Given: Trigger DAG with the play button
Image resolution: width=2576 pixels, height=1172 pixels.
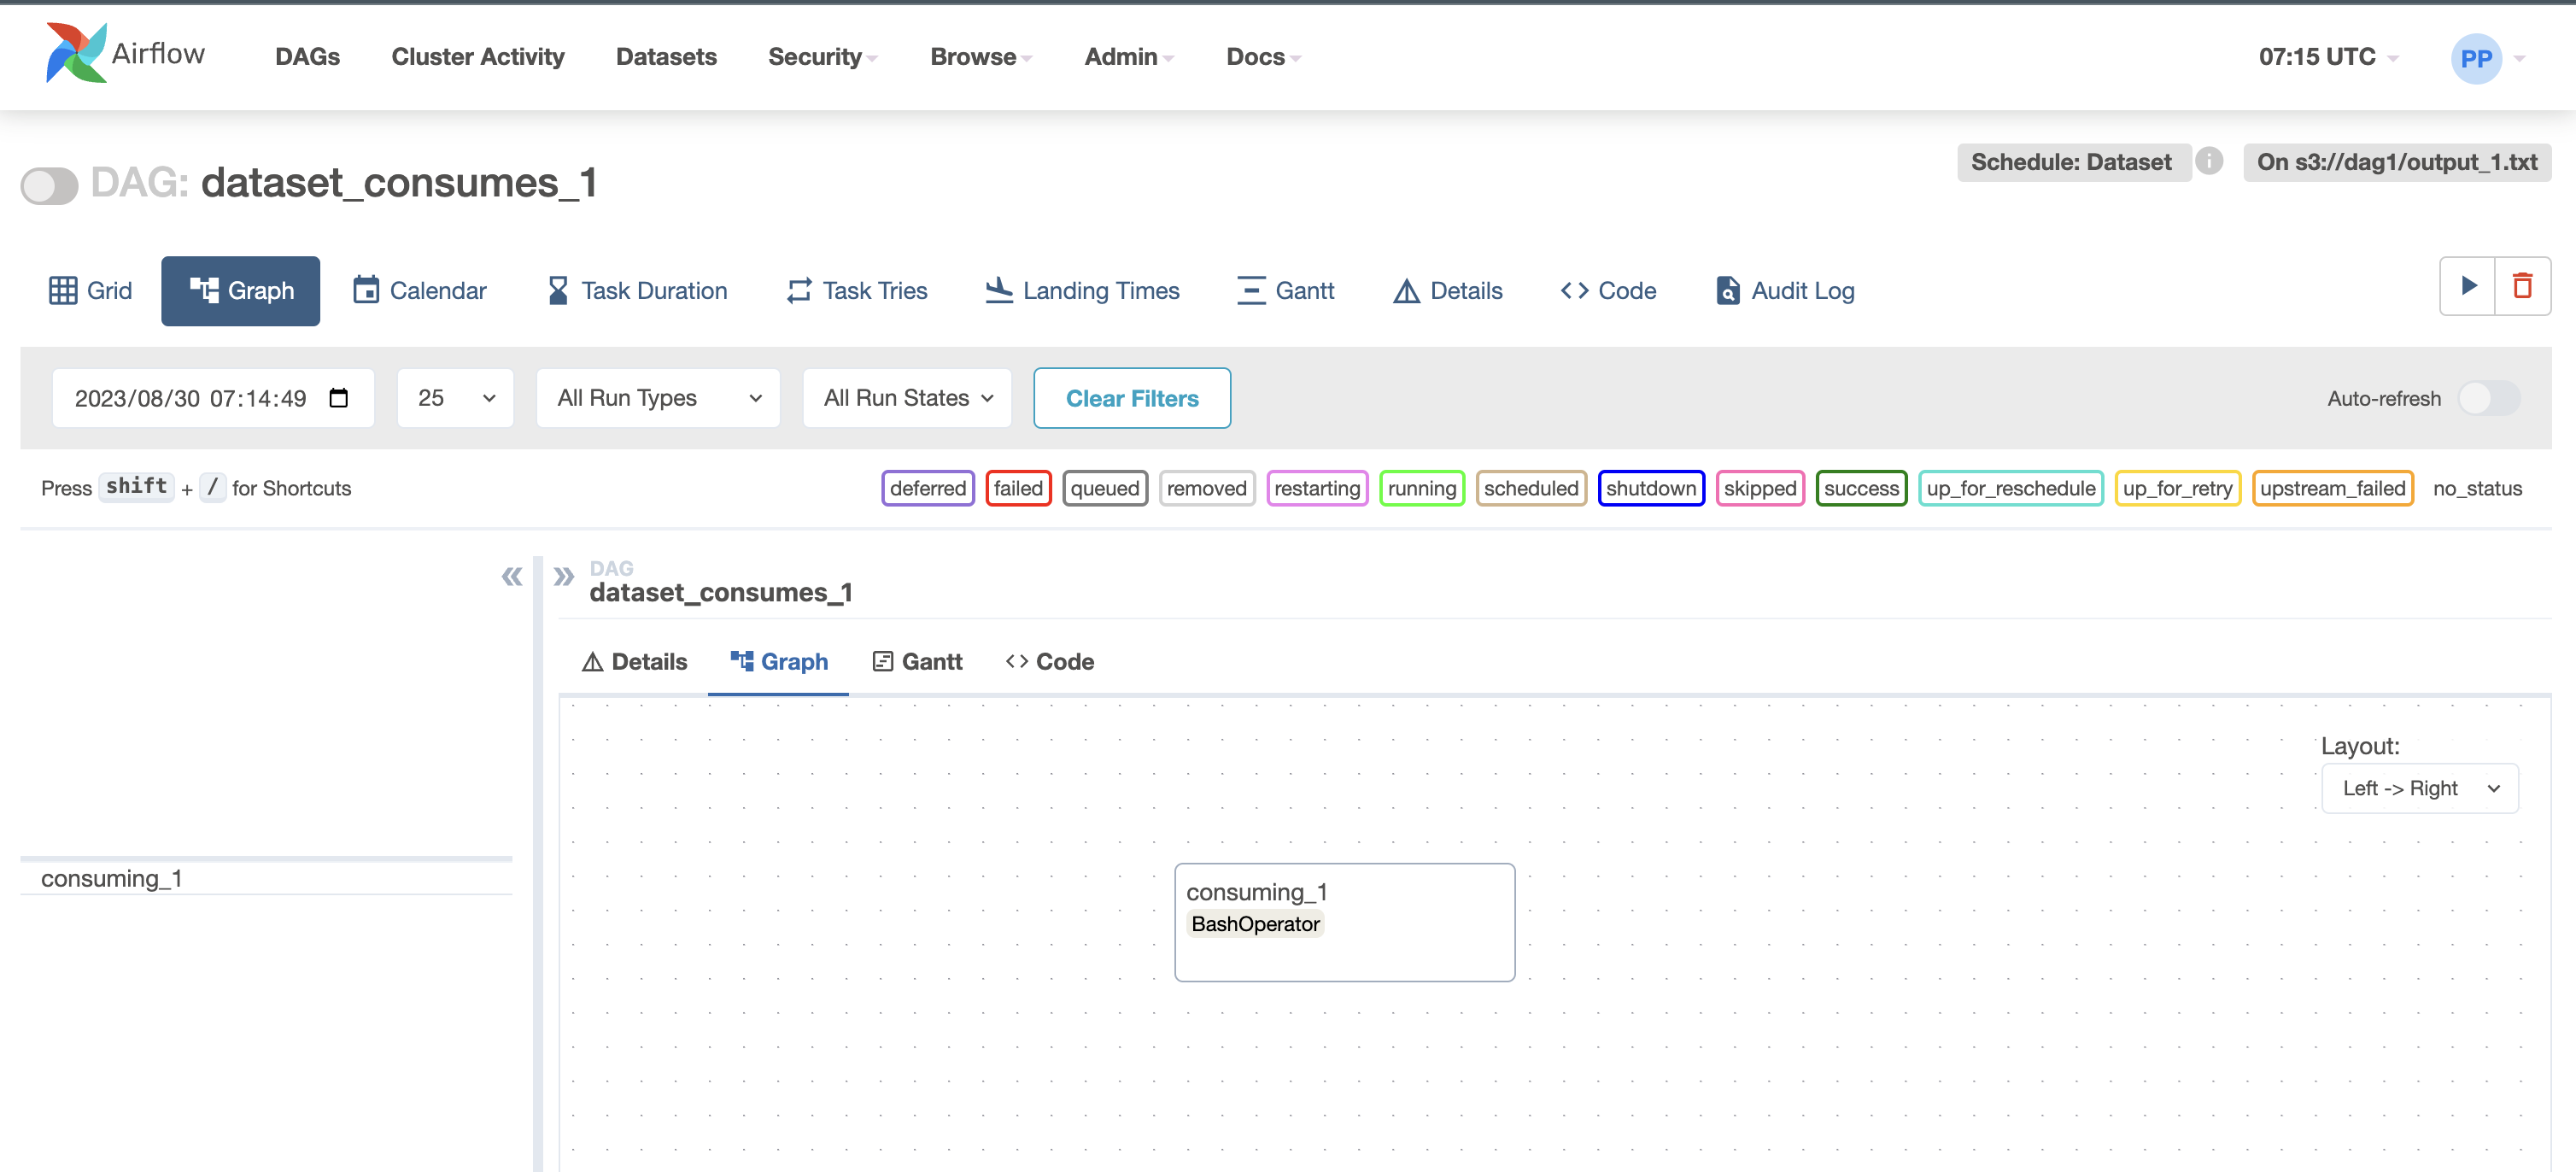Looking at the screenshot, I should (x=2467, y=287).
